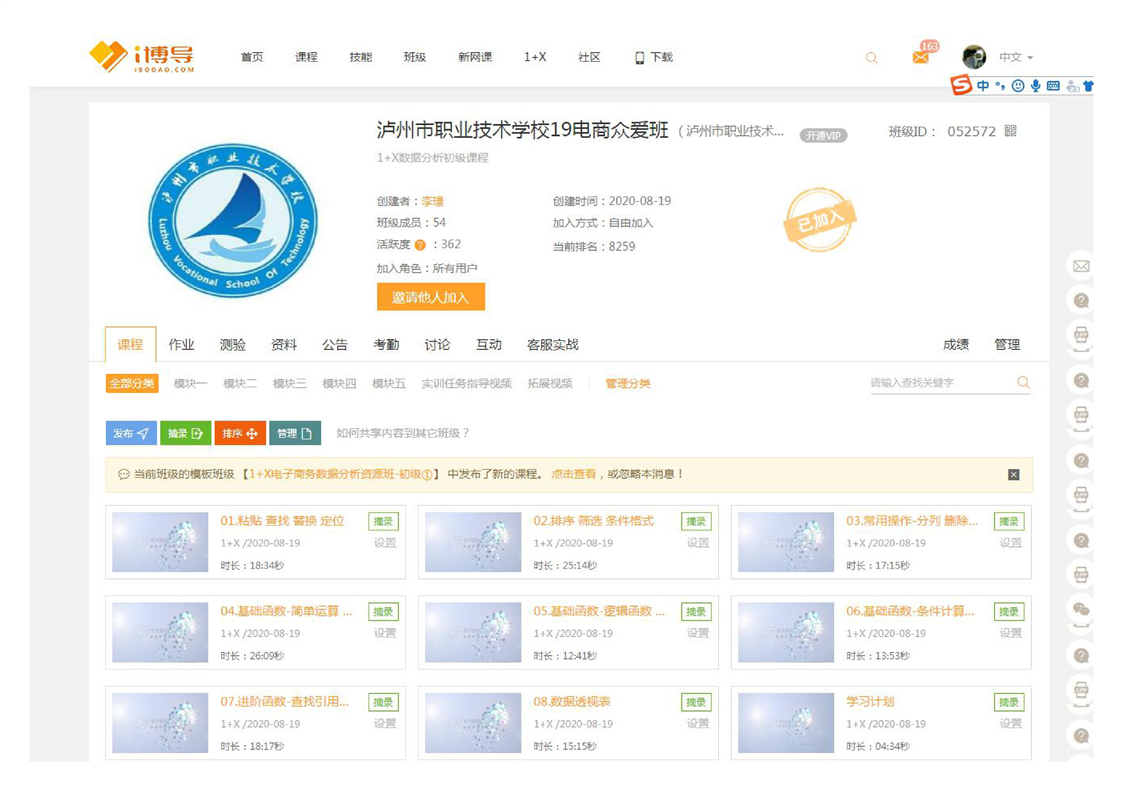Image resolution: width=1122 pixels, height=793 pixels.
Task: Dismiss the new course notification banner
Action: [1013, 475]
